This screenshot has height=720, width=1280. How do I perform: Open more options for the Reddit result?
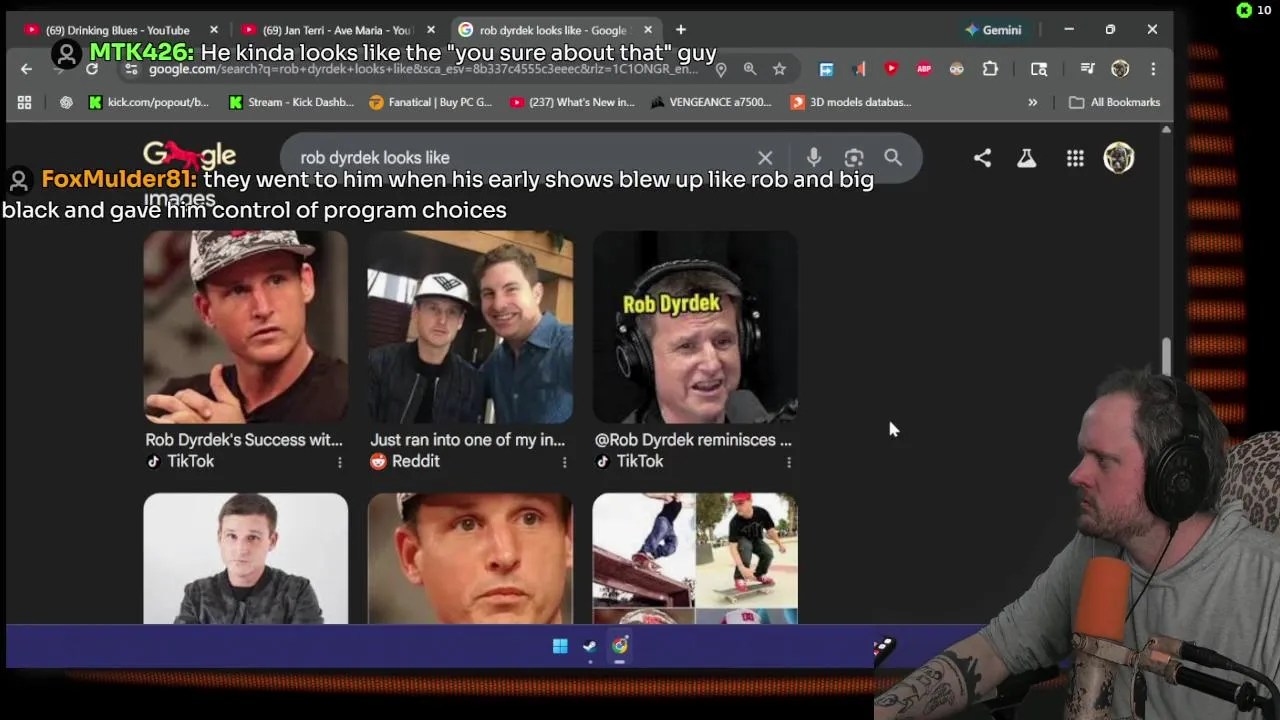[565, 462]
